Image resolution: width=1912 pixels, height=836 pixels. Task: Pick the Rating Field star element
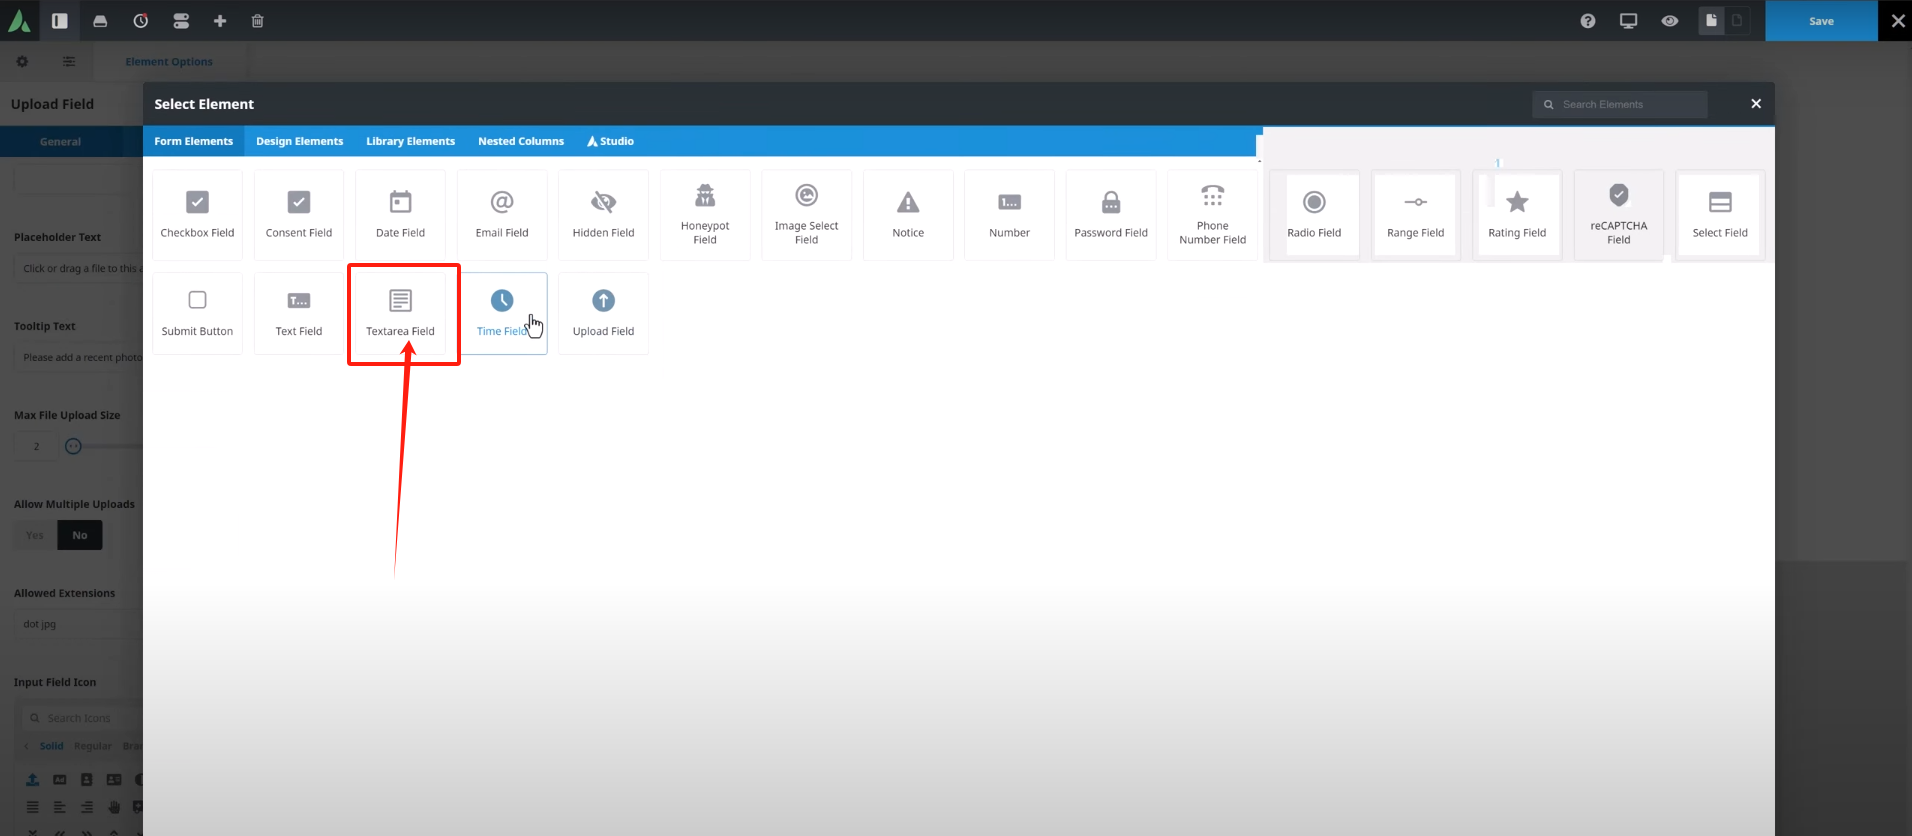1516,214
